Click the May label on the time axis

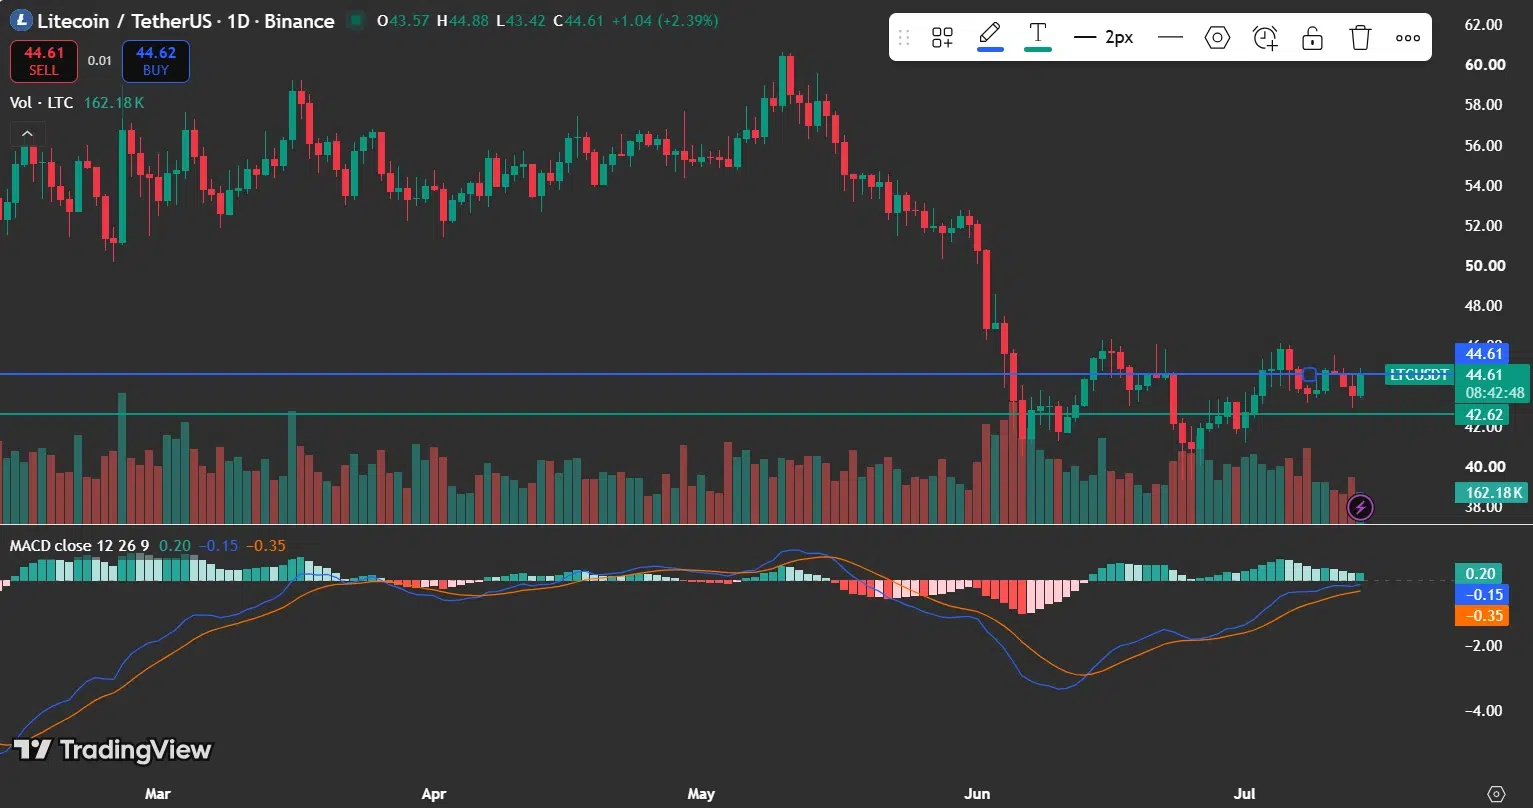[x=701, y=794]
